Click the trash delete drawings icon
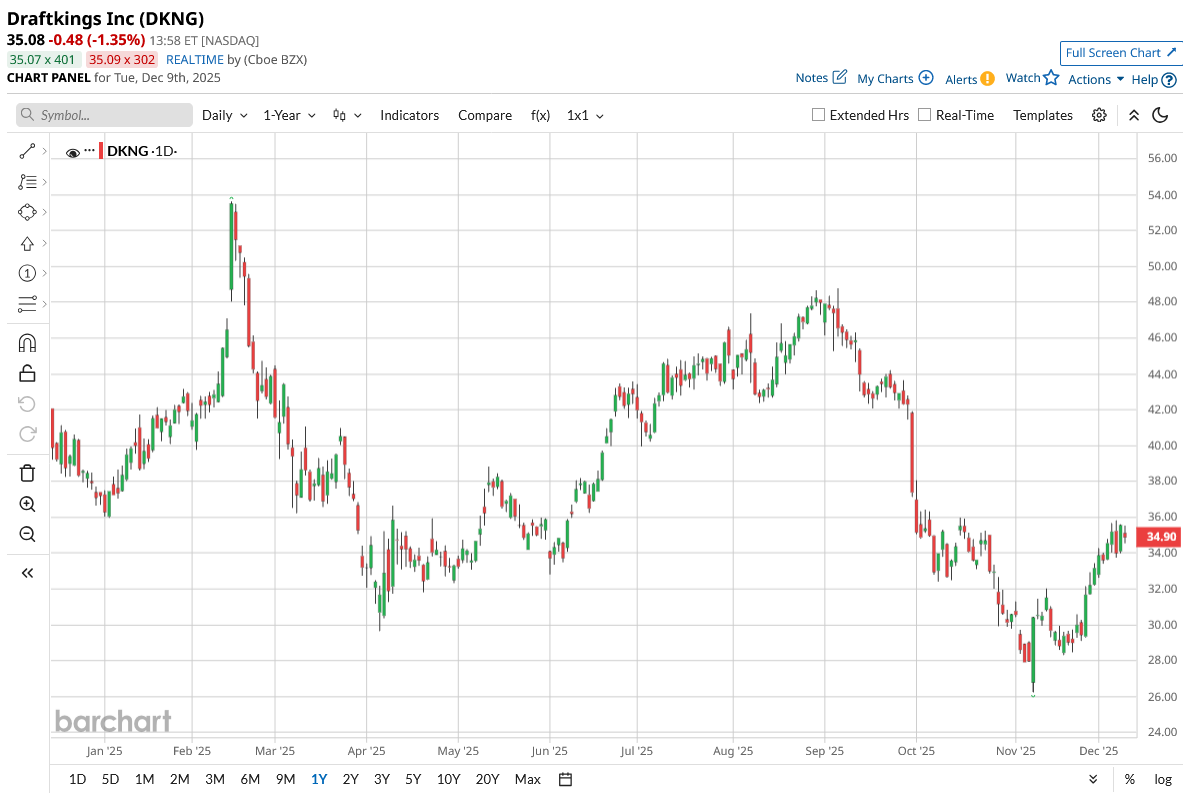Image resolution: width=1183 pixels, height=793 pixels. 27,473
